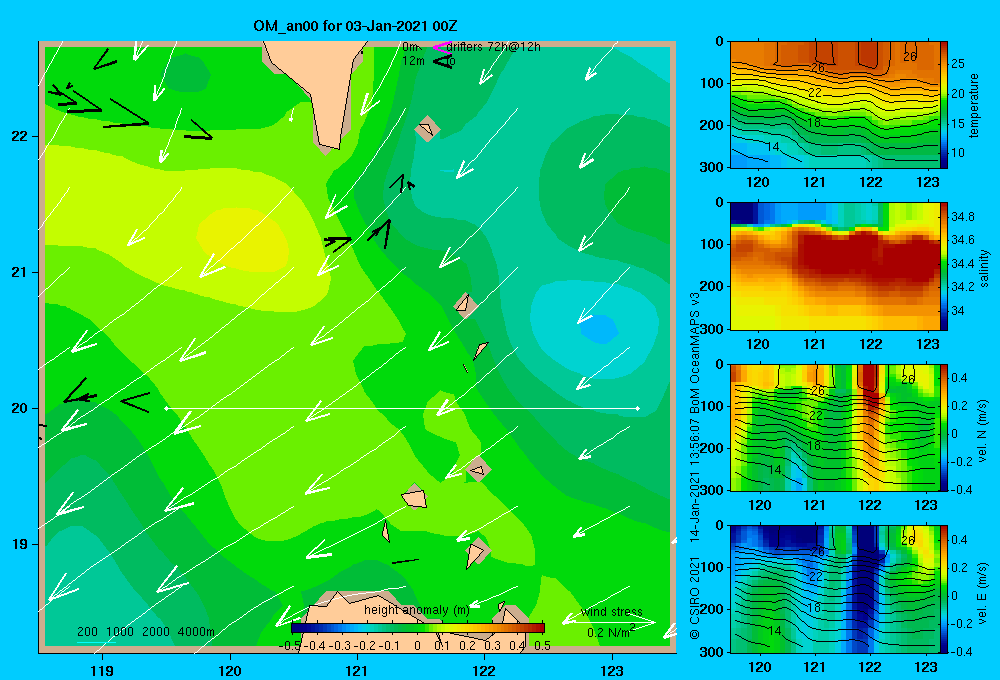Screen dimensions: 1000x680
Task: Click the salinity panel colorbar
Action: (x=944, y=266)
